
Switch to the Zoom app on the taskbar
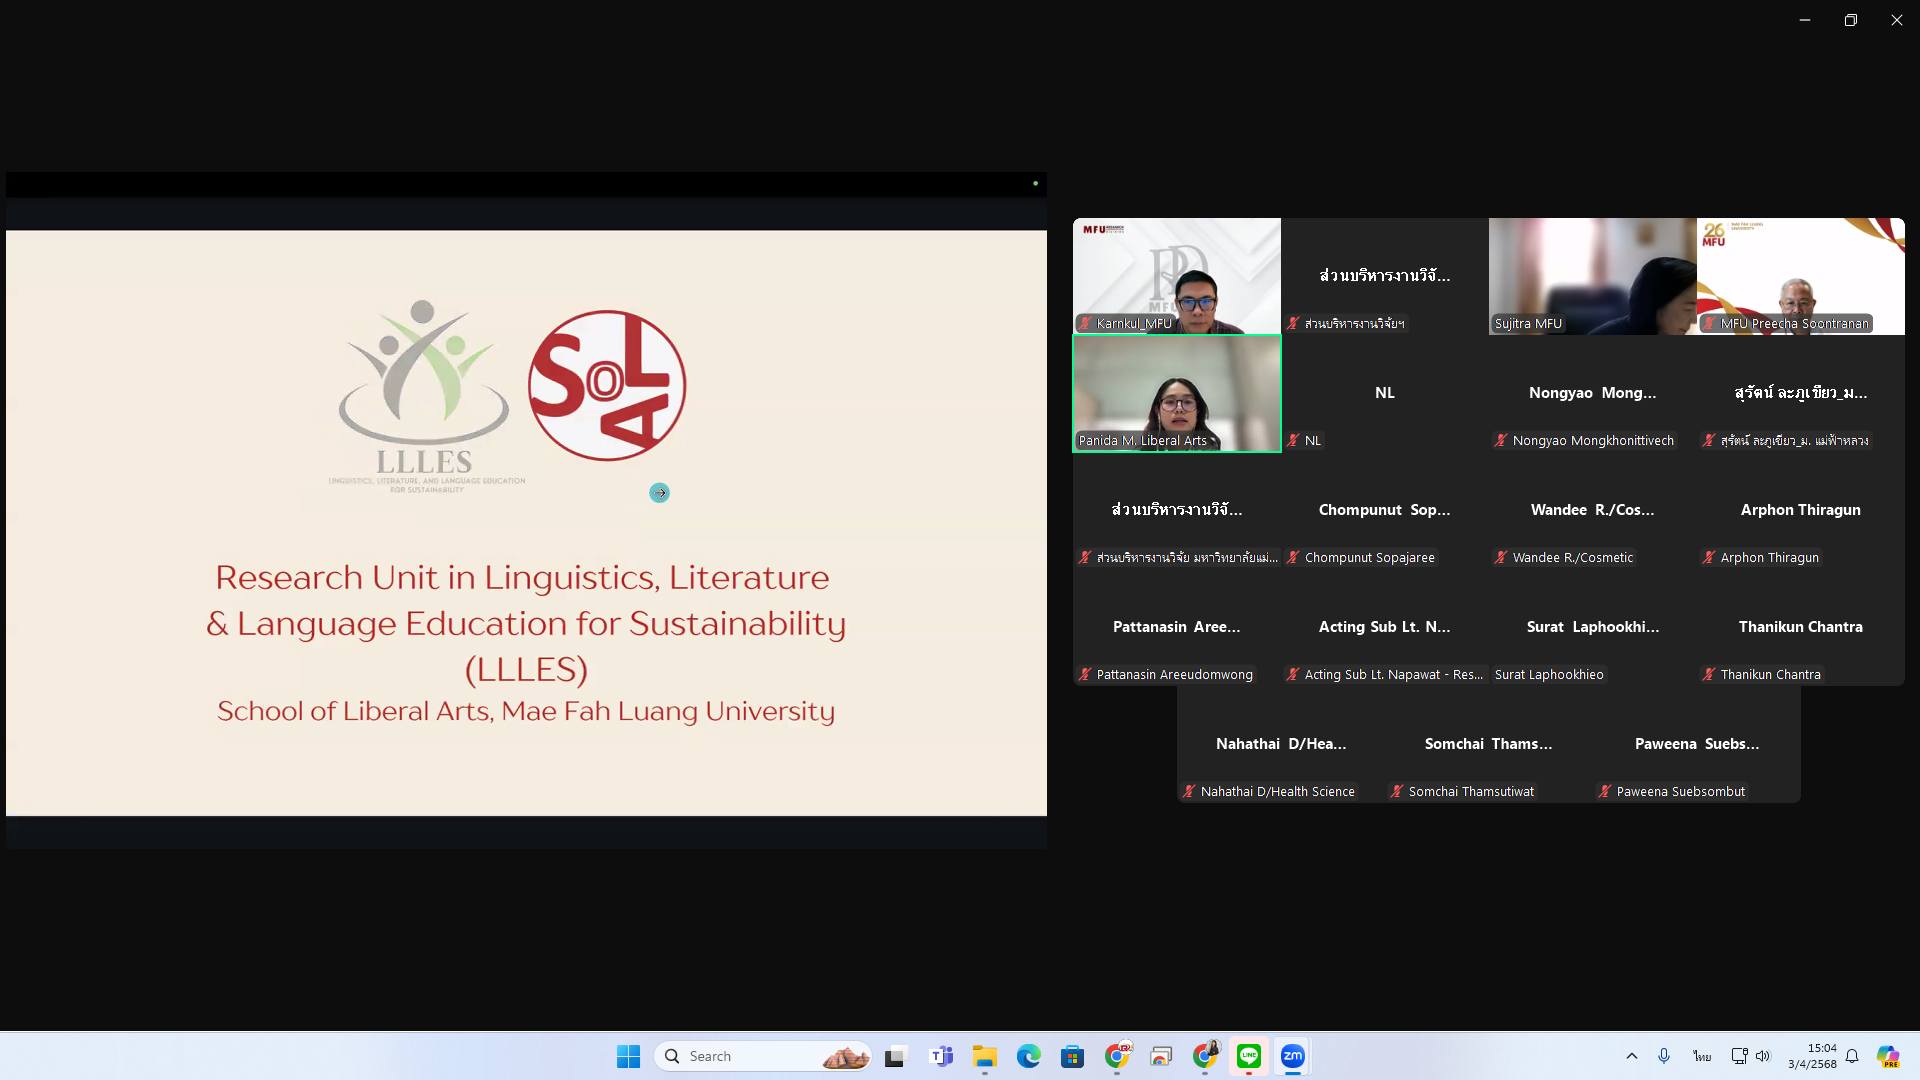[x=1293, y=1056]
